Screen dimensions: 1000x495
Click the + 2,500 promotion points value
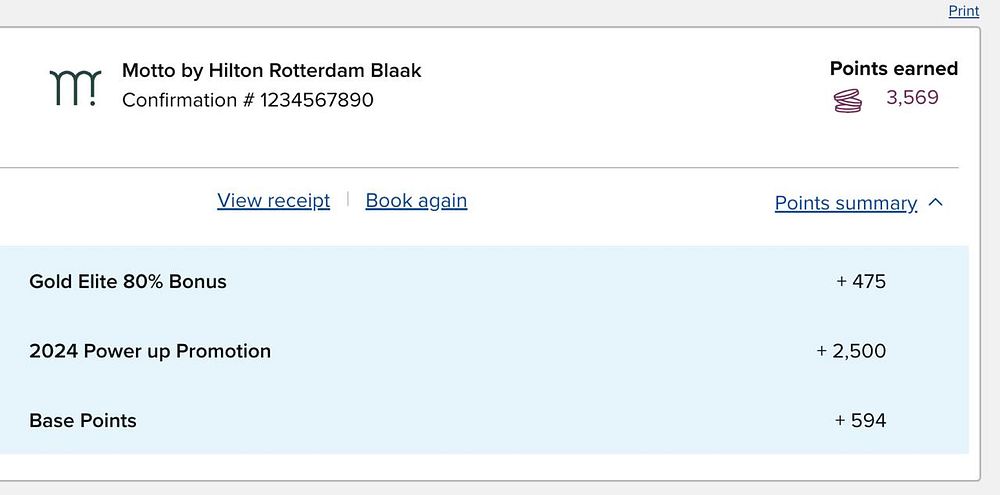point(851,351)
